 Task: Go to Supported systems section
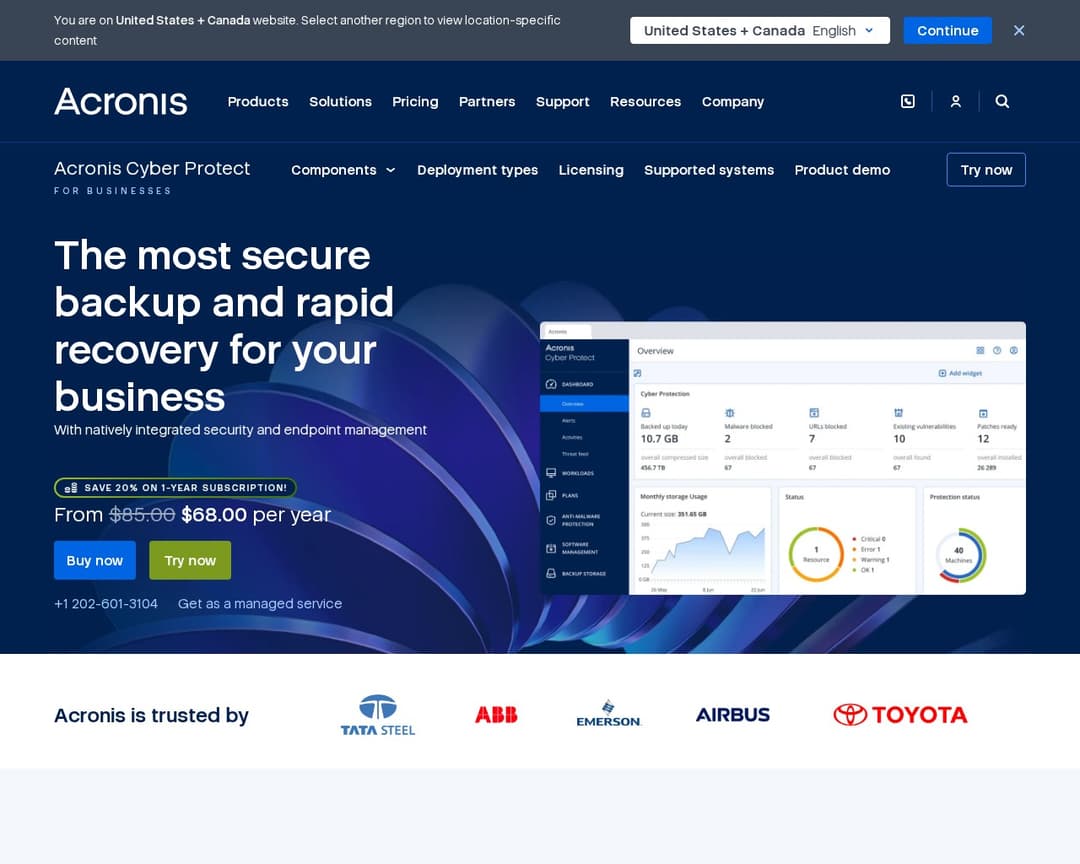[x=709, y=170]
